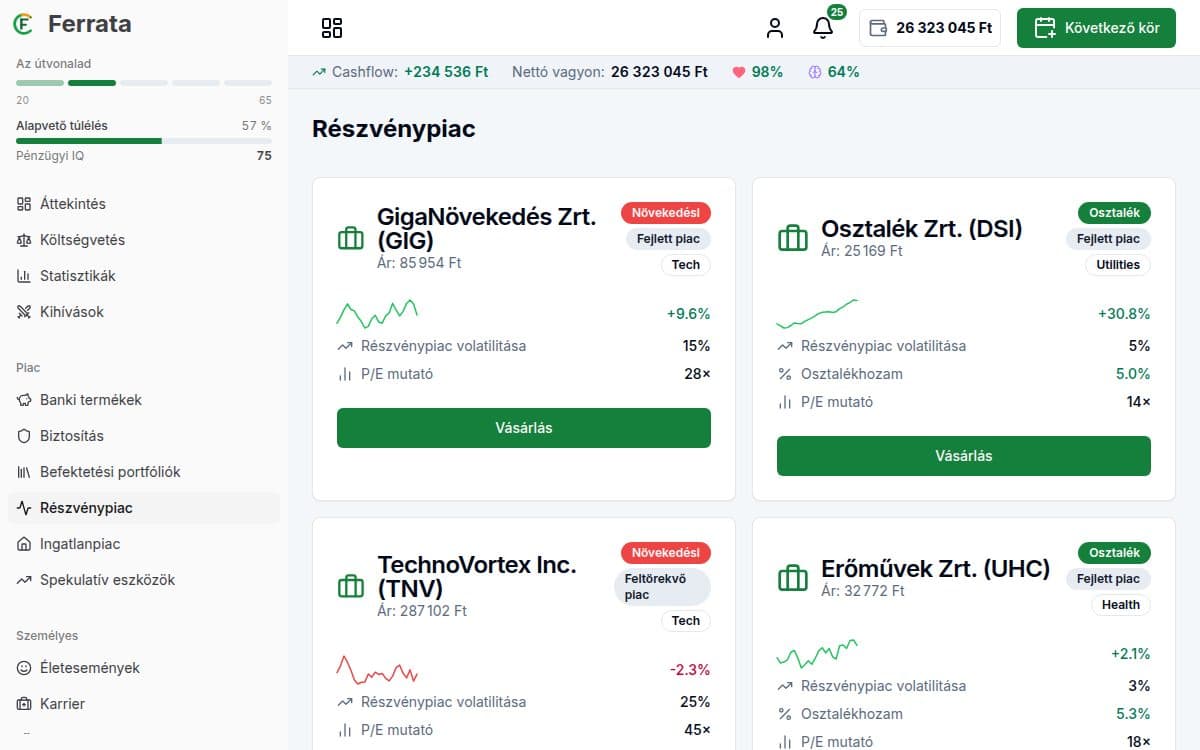Click the Áttekintés sidebar icon
1200x750 pixels.
tap(25, 204)
